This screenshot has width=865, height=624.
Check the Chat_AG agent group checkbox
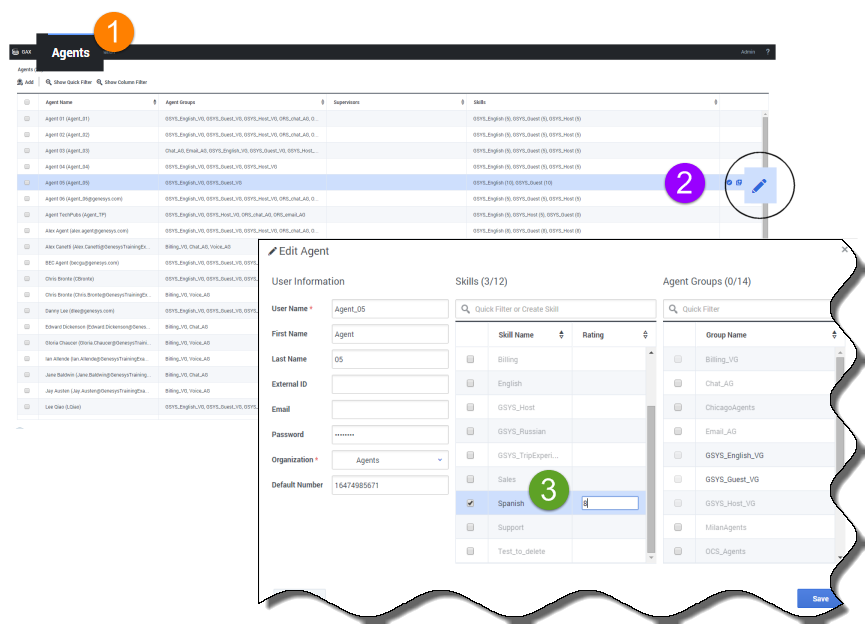click(x=678, y=383)
